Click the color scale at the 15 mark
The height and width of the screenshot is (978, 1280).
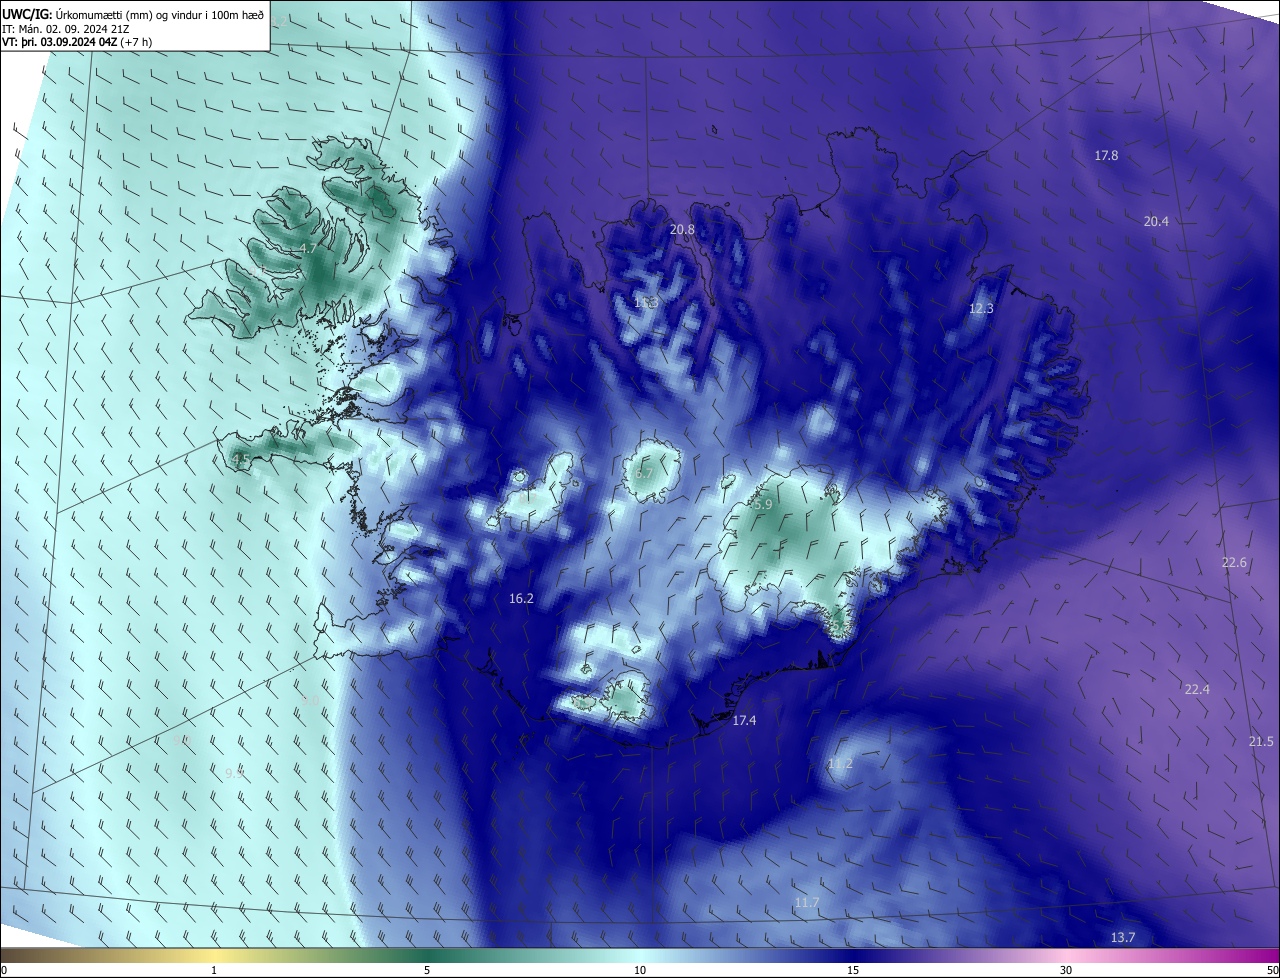[x=853, y=970]
